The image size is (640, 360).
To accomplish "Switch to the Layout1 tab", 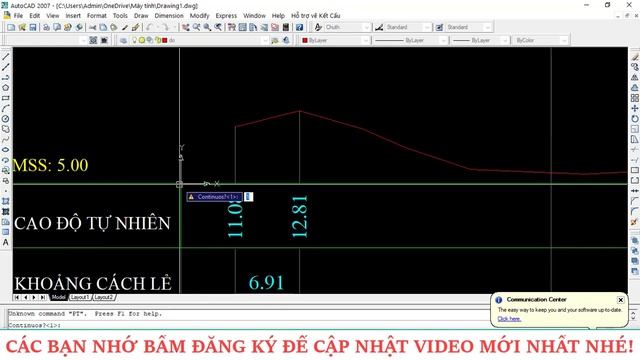I will [80, 297].
